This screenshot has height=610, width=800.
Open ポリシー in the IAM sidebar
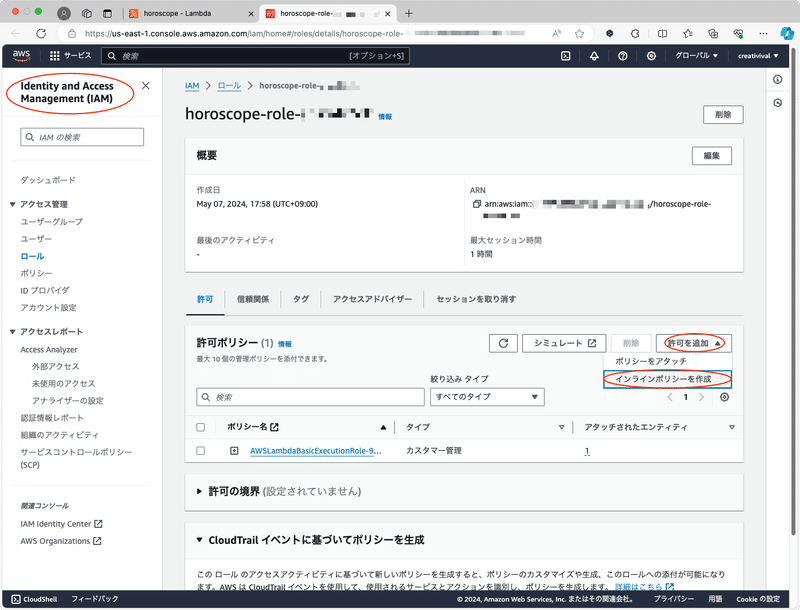(x=36, y=273)
